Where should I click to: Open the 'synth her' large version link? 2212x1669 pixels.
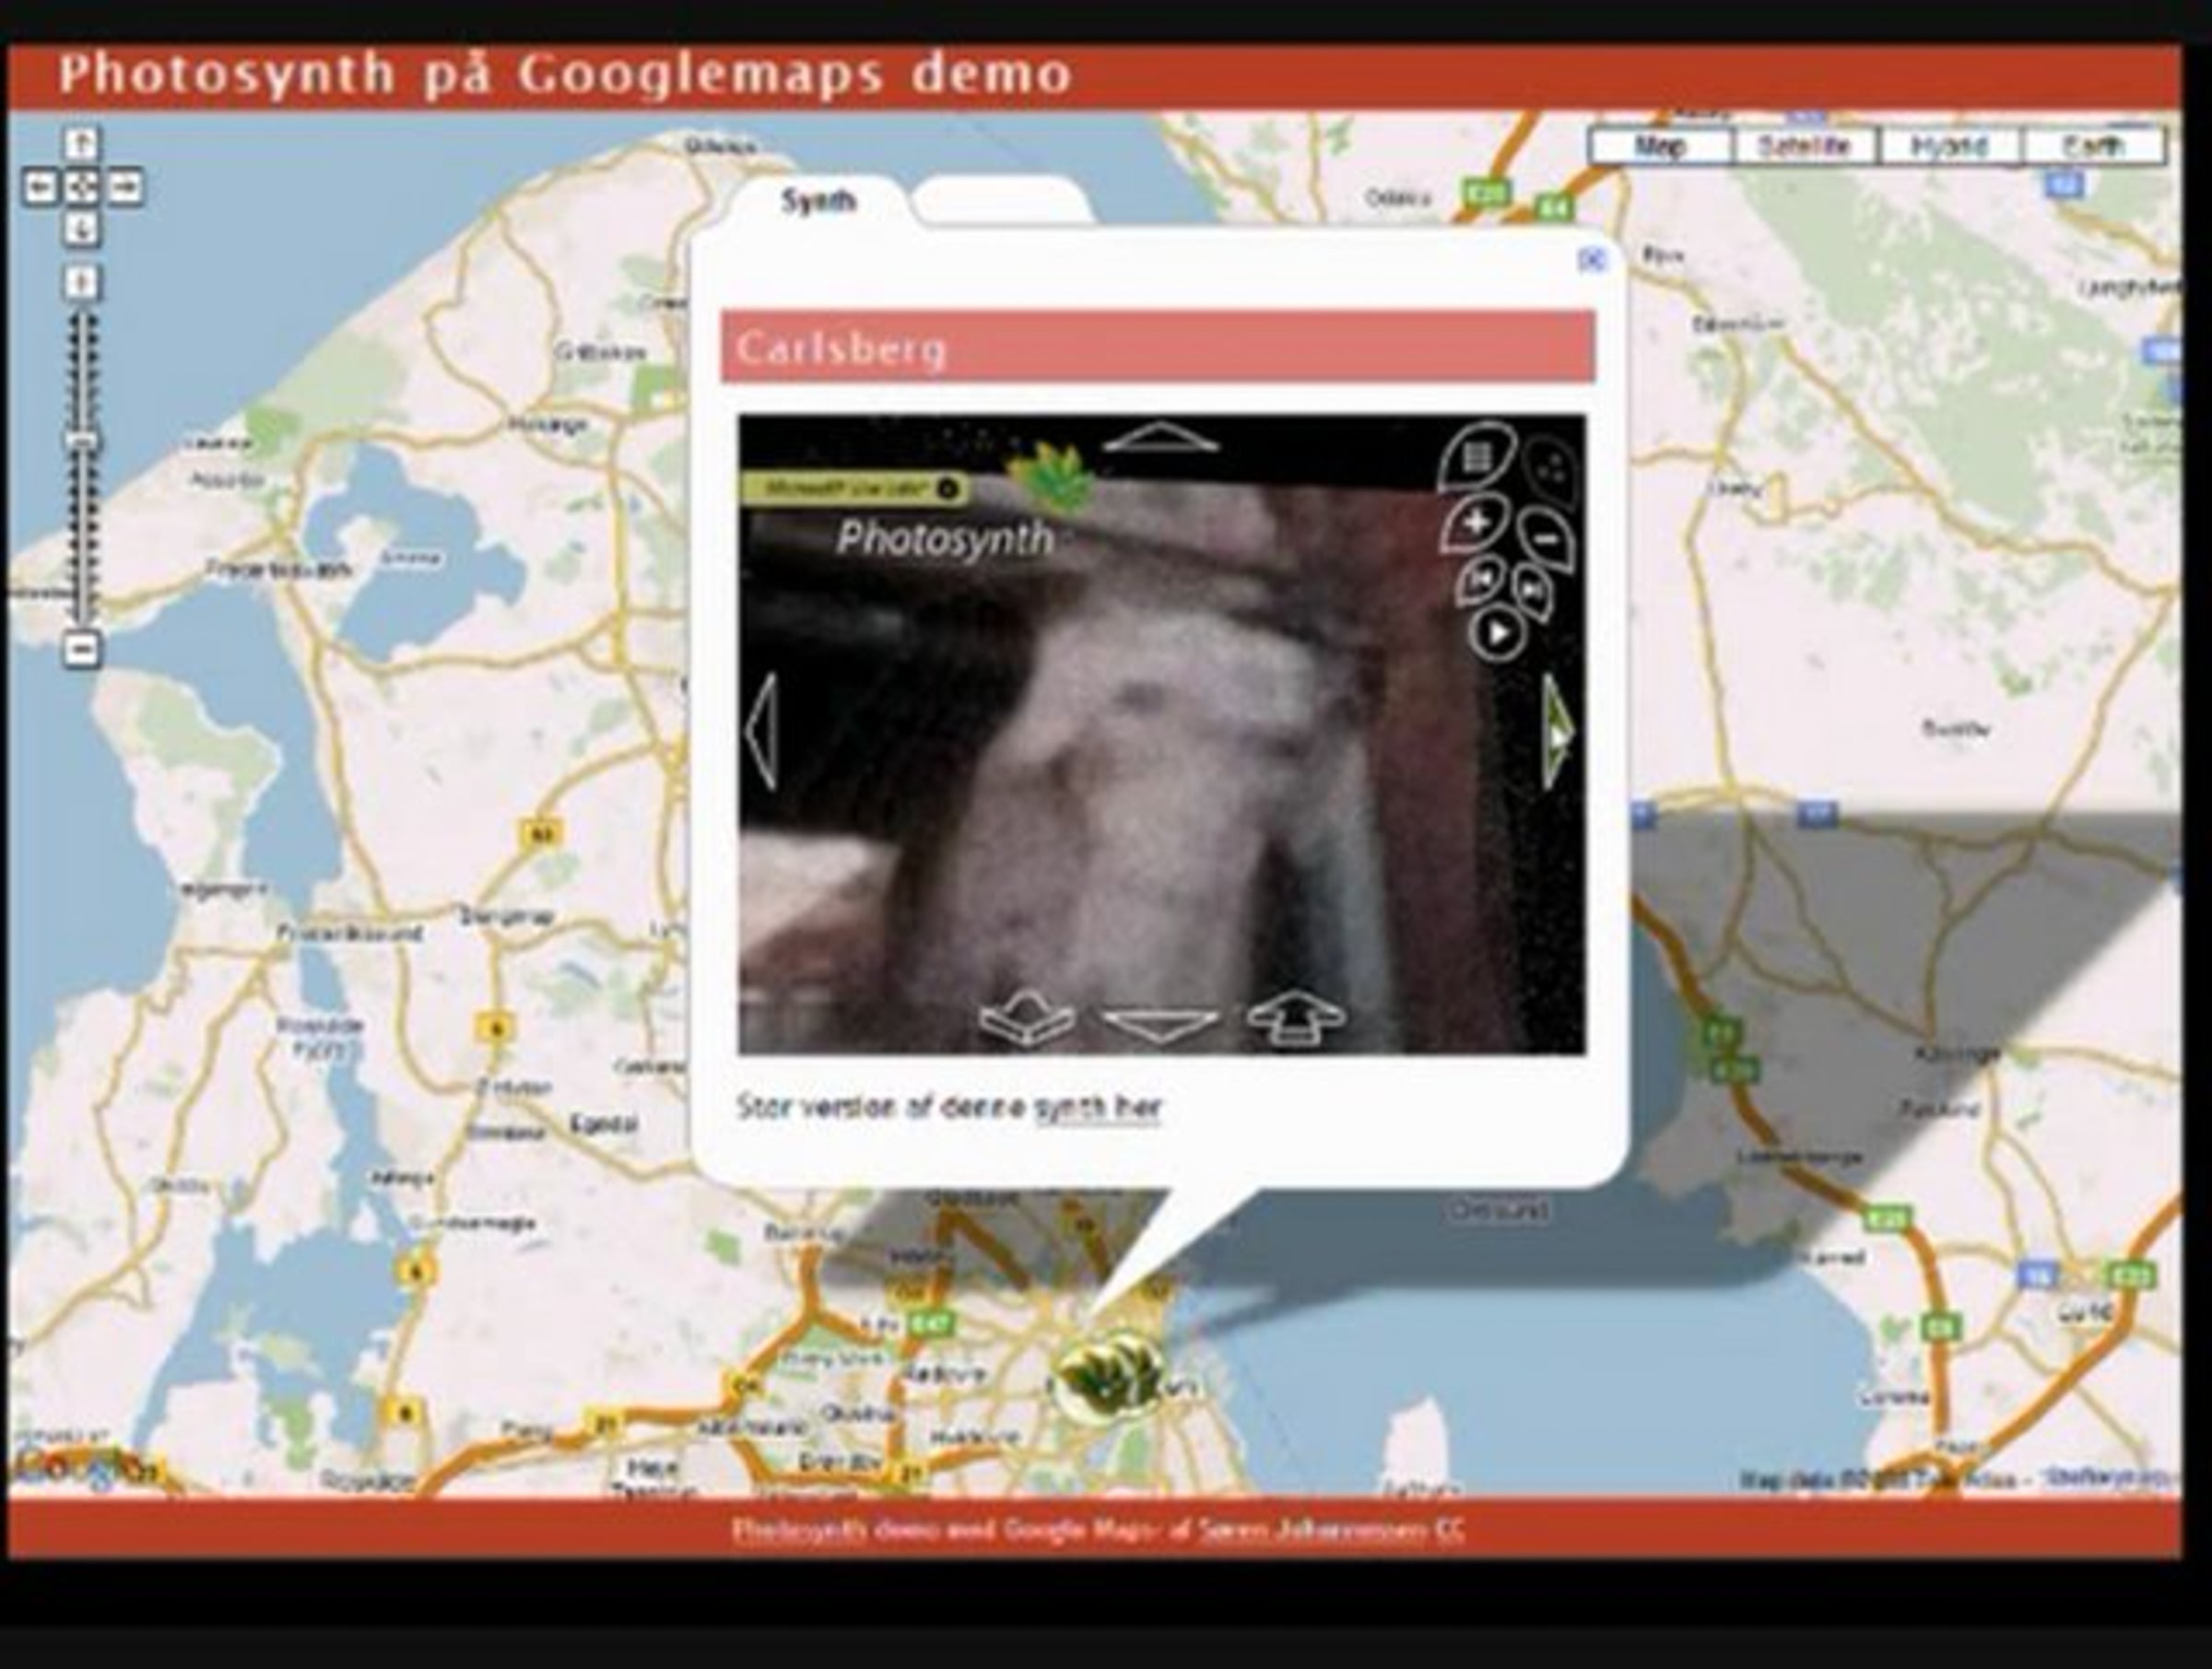tap(1097, 1107)
